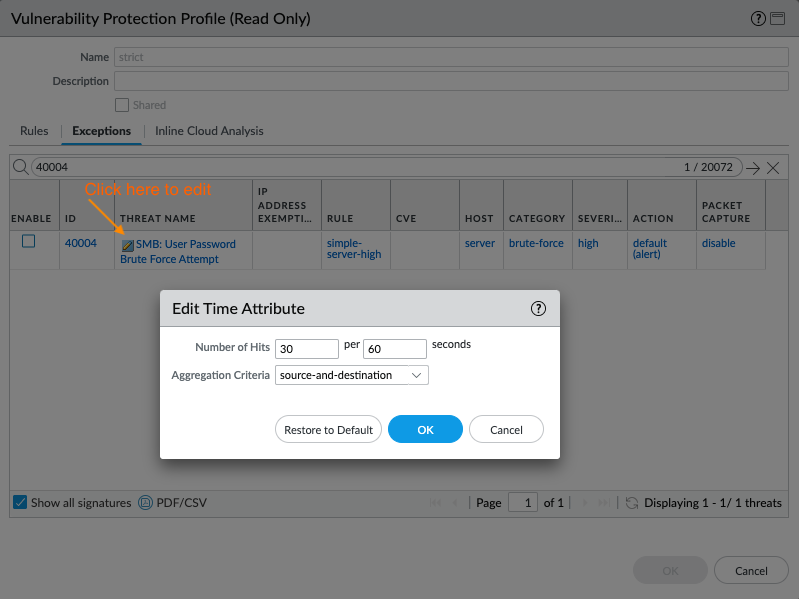This screenshot has height=599, width=799.
Task: Open the default (alert) action link
Action: click(x=649, y=249)
